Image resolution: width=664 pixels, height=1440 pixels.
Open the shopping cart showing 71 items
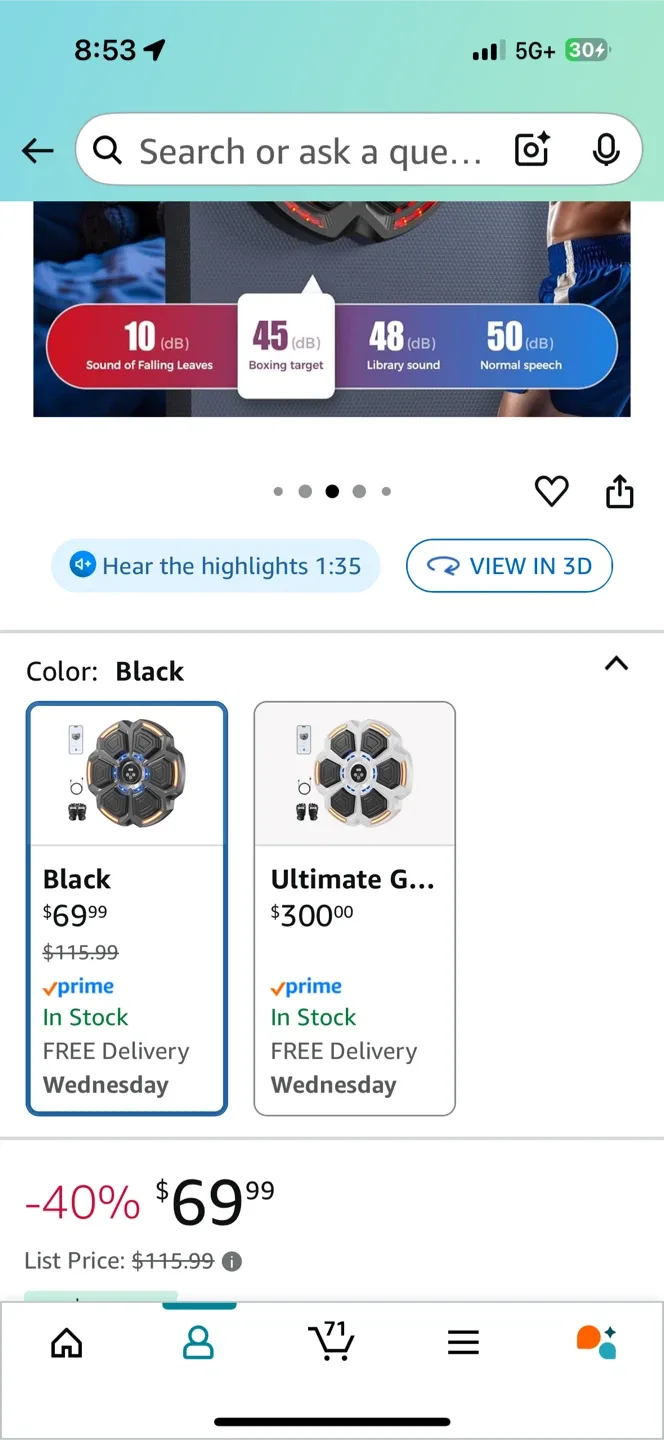pos(332,1343)
